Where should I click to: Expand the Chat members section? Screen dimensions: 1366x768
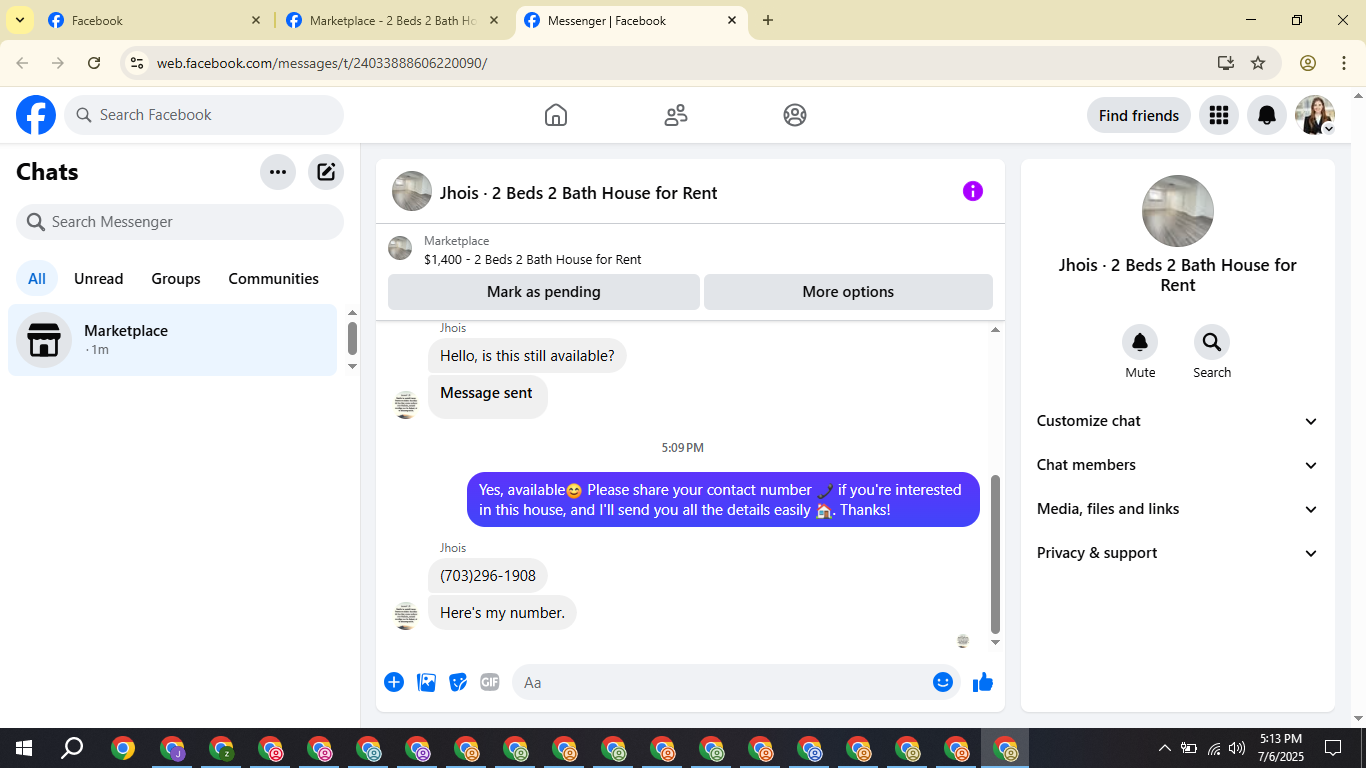(1178, 465)
